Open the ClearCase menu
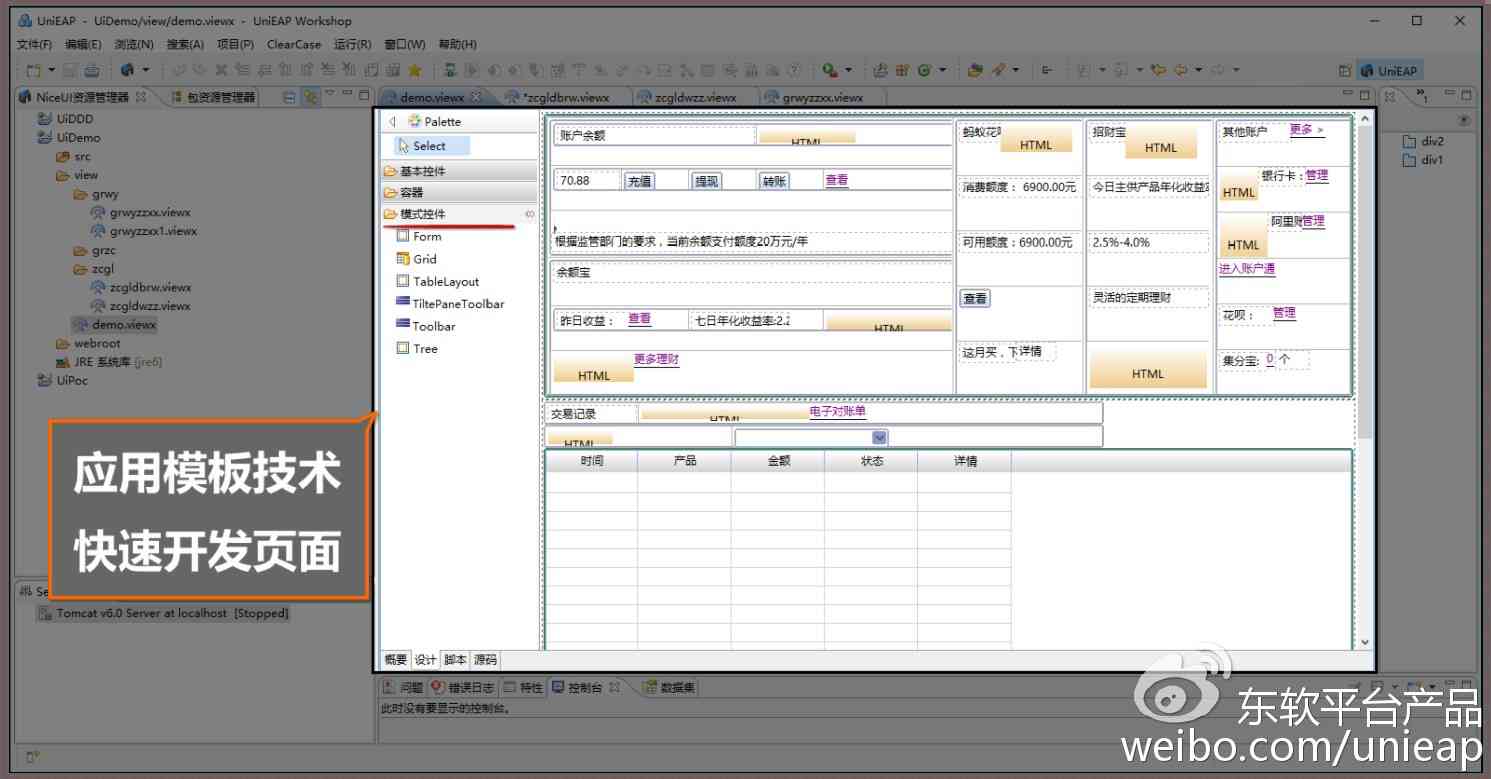 [294, 44]
